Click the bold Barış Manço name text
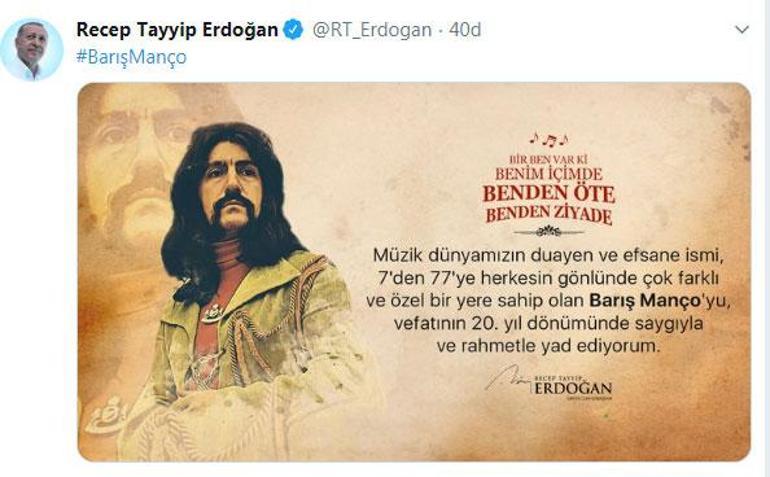 pos(645,300)
